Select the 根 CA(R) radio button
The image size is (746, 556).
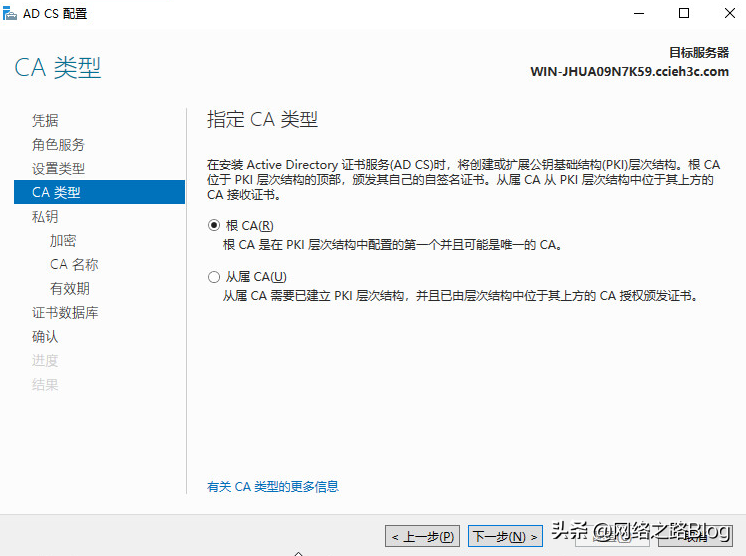click(214, 225)
